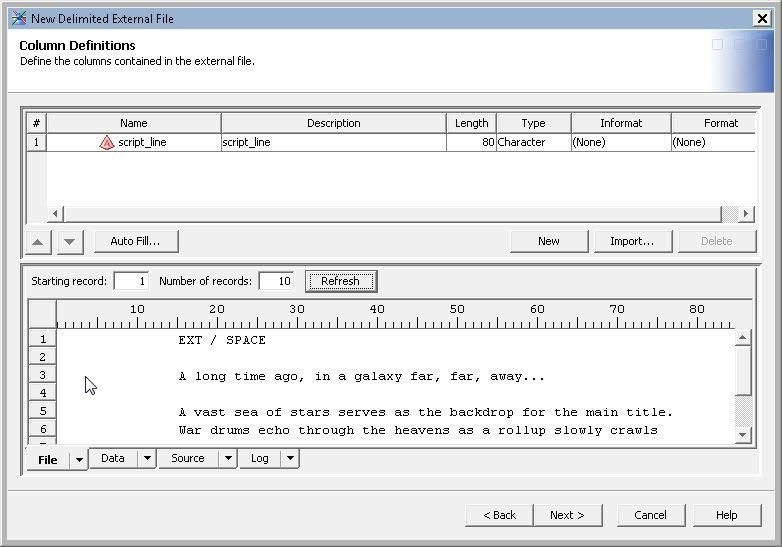Move selected column up with arrow button
This screenshot has width=782, height=547.
(x=38, y=242)
